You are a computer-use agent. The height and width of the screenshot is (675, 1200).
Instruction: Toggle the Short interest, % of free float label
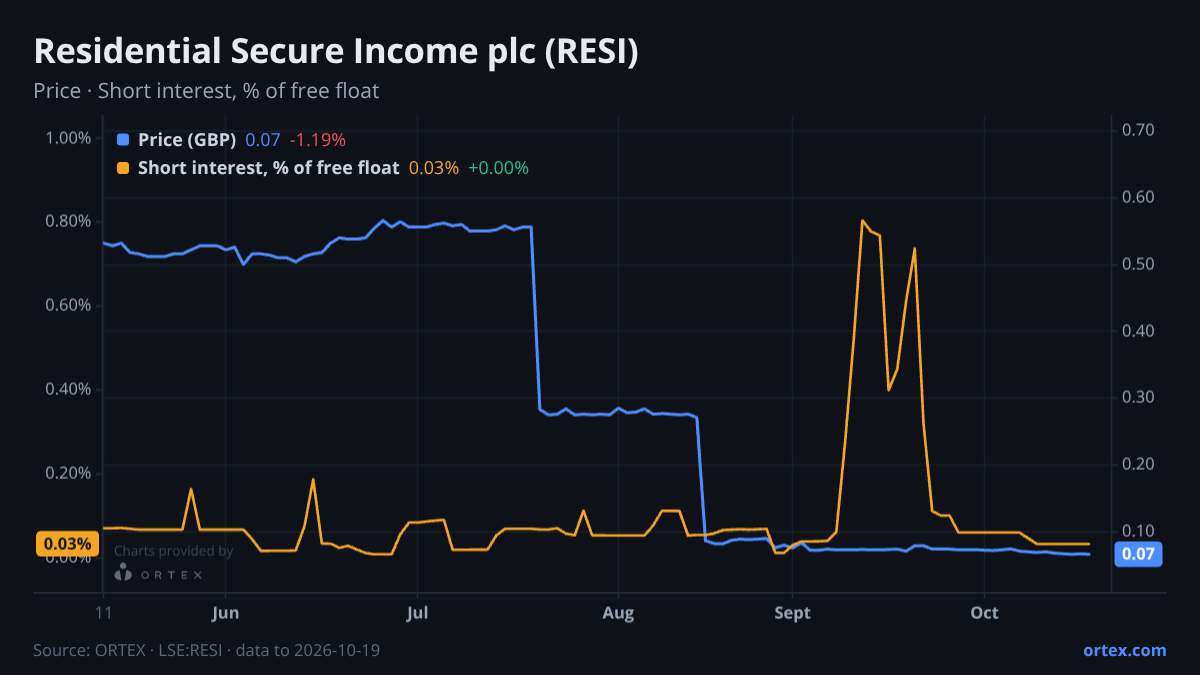pyautogui.click(x=268, y=168)
